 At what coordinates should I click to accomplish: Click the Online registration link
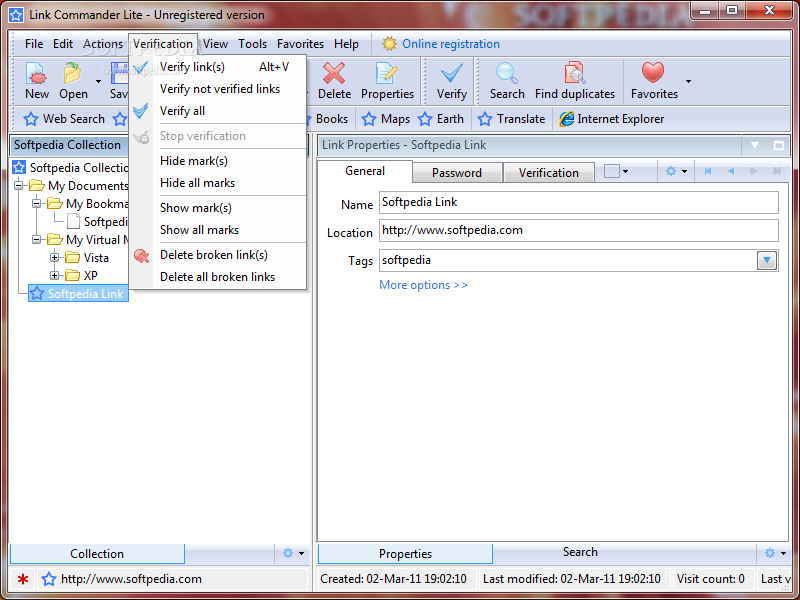[451, 44]
